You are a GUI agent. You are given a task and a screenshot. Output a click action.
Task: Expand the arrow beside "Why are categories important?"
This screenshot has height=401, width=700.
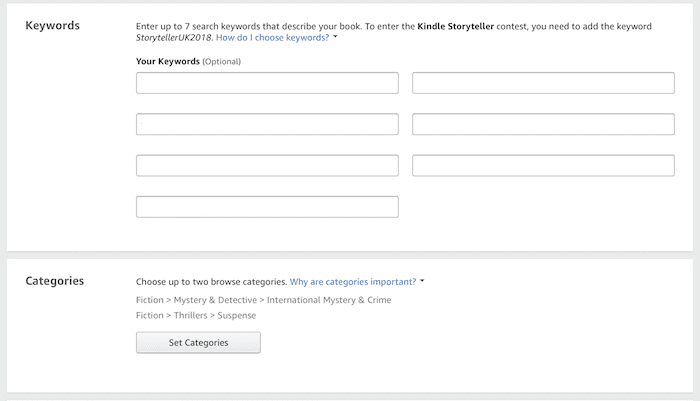coord(422,282)
